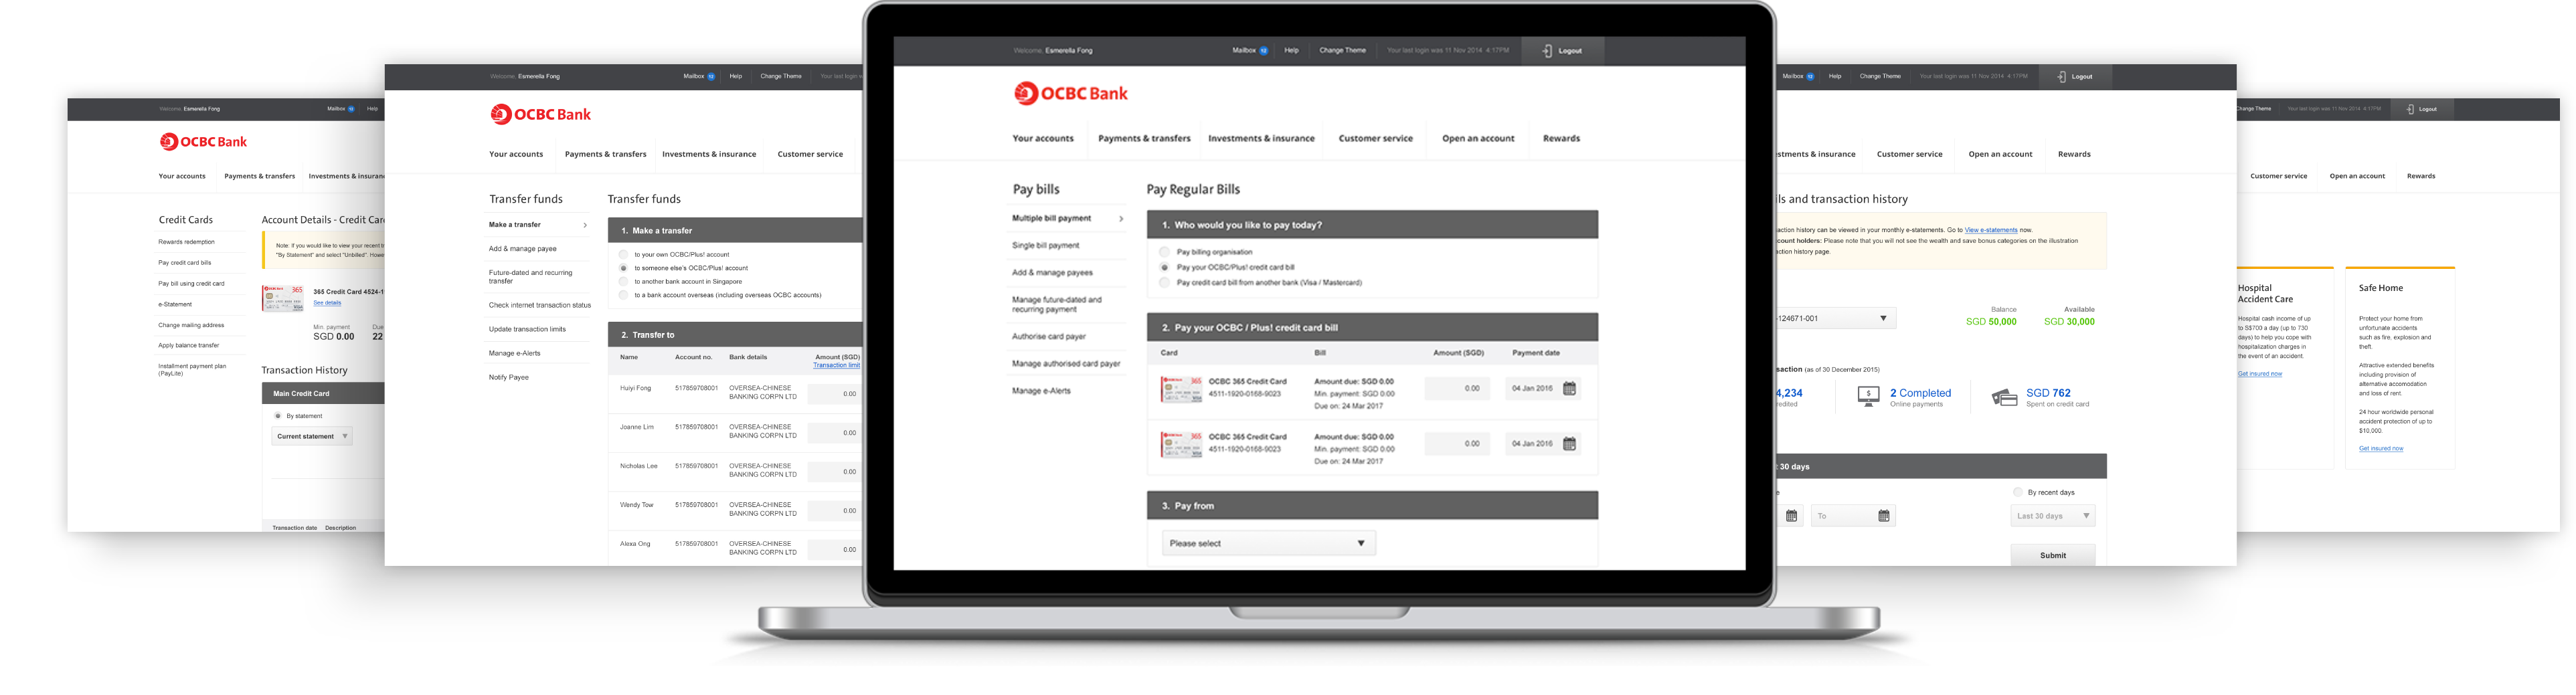The image size is (2576, 695).
Task: Open Single bill payment in Pay bills menu
Action: tap(1045, 245)
